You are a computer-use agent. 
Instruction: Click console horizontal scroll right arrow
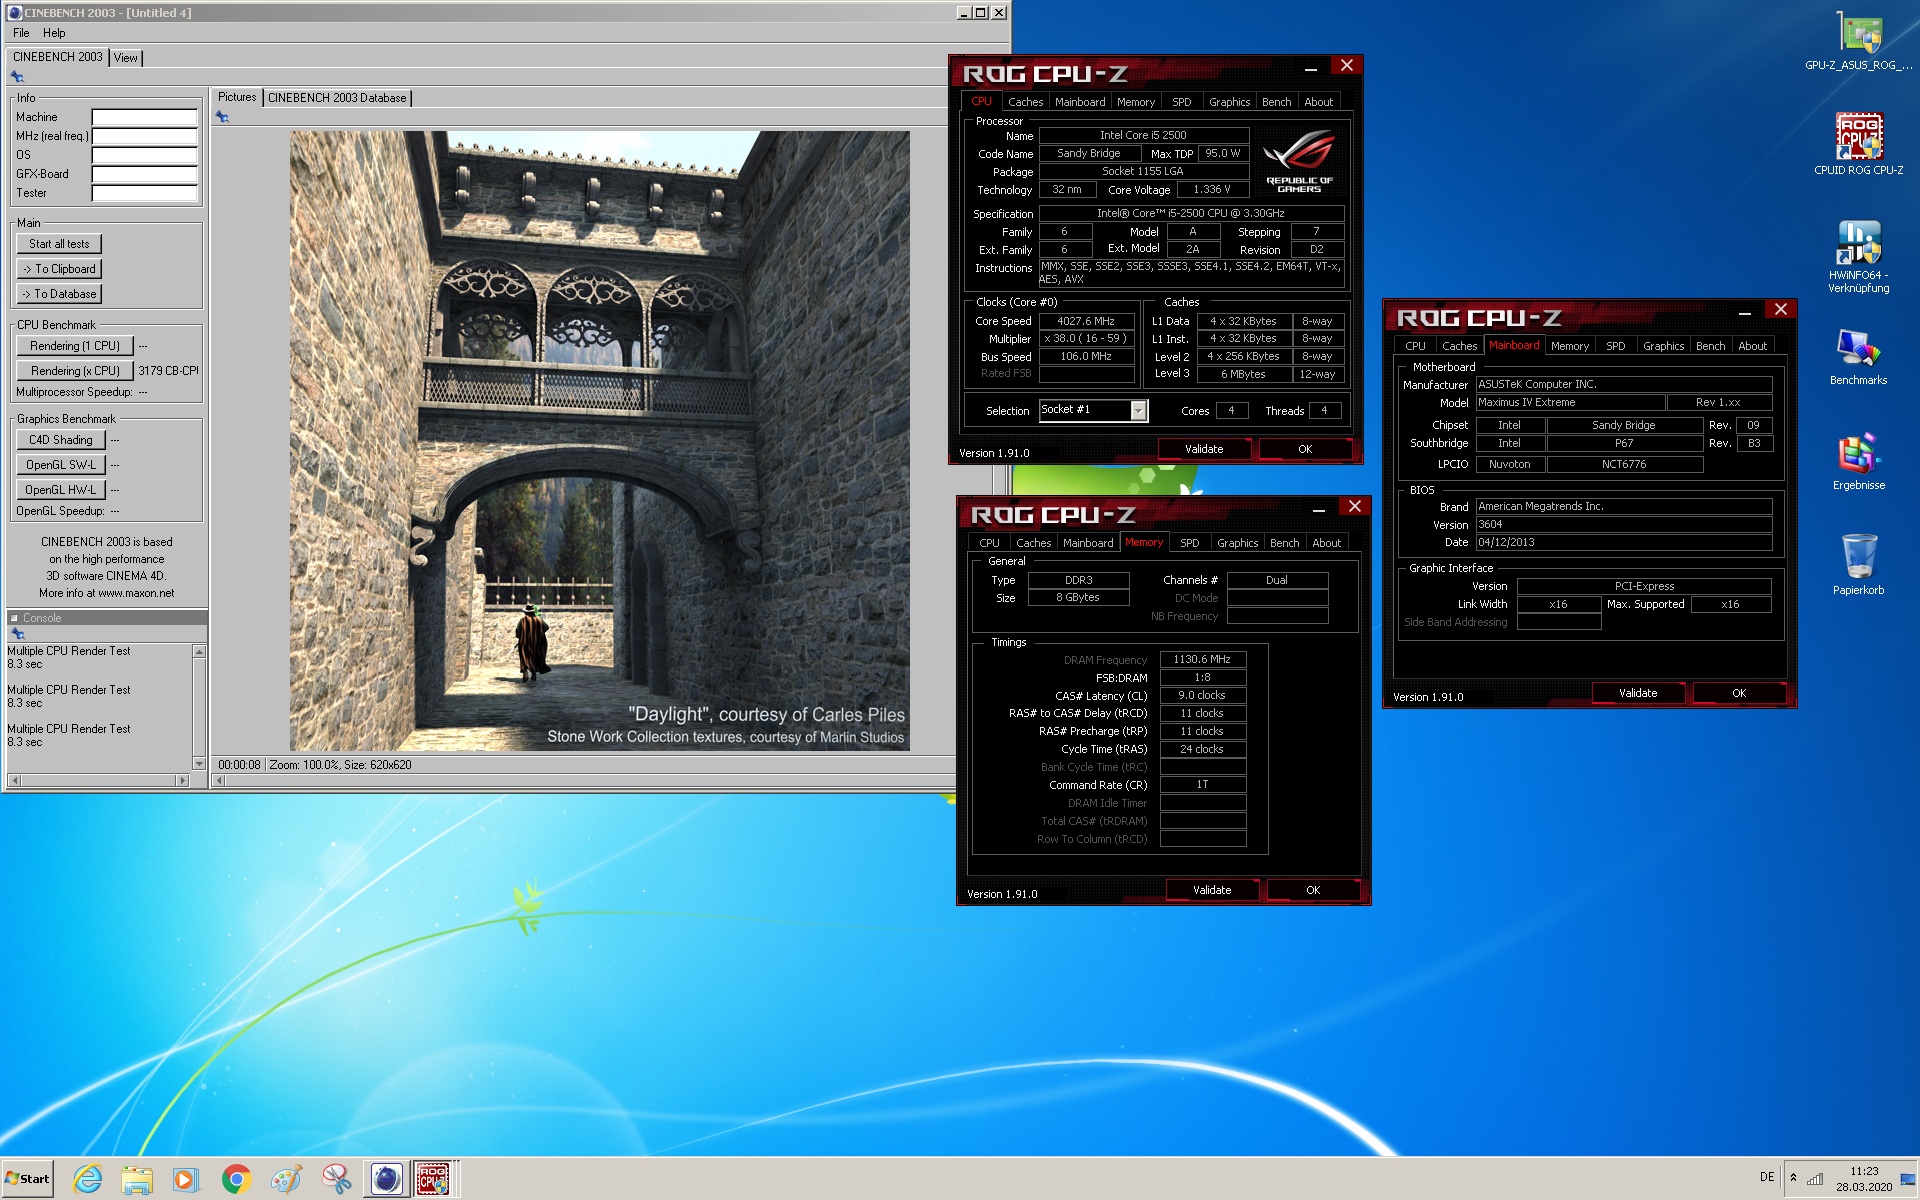[x=182, y=780]
